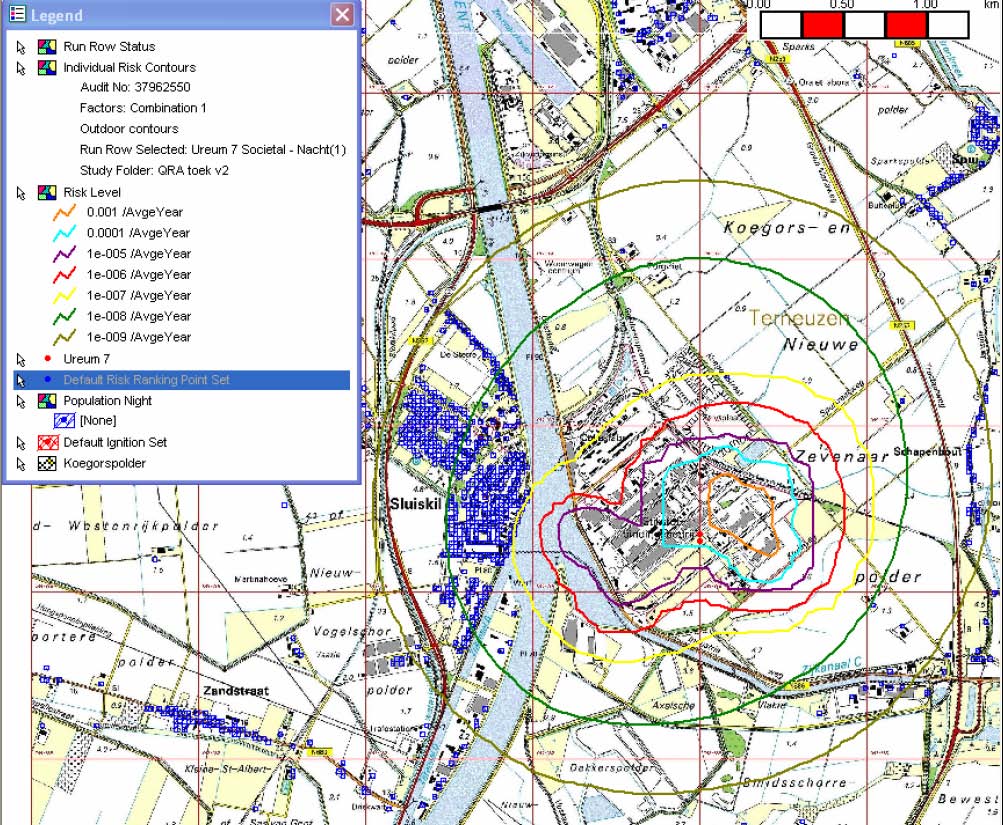Click the Vogelschor label on the map
Viewport: 1003px width, 825px height.
(352, 632)
